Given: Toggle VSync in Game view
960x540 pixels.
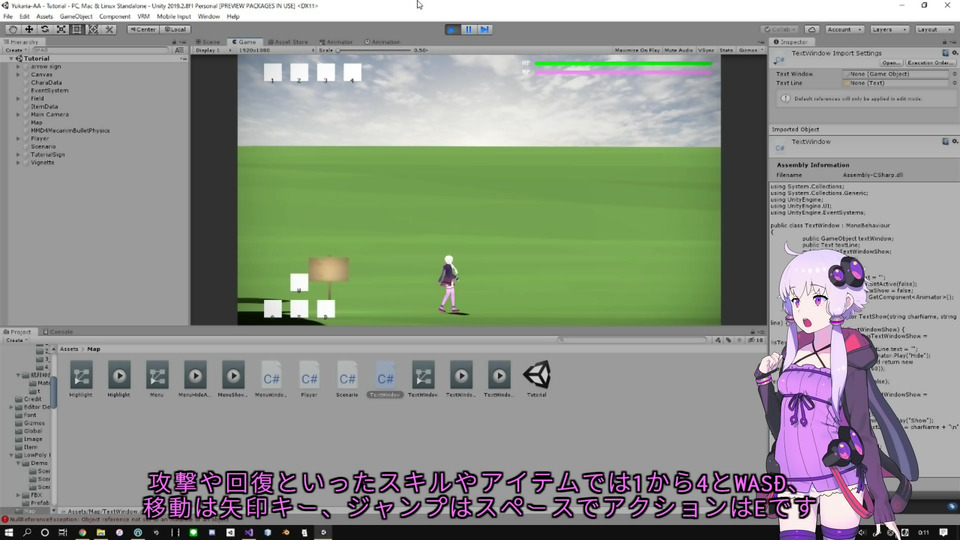Looking at the screenshot, I should [x=706, y=50].
